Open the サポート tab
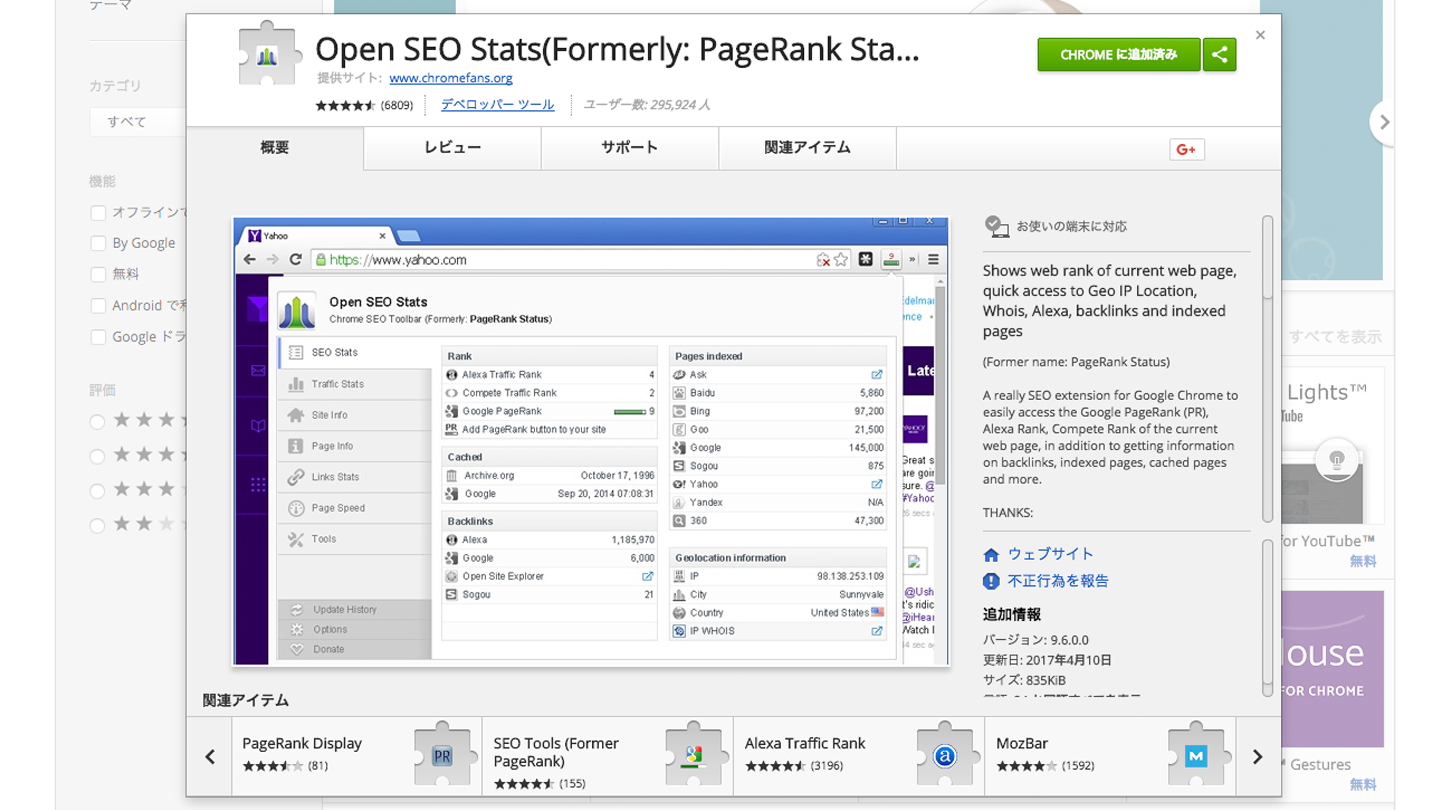Image resolution: width=1440 pixels, height=810 pixels. click(630, 148)
